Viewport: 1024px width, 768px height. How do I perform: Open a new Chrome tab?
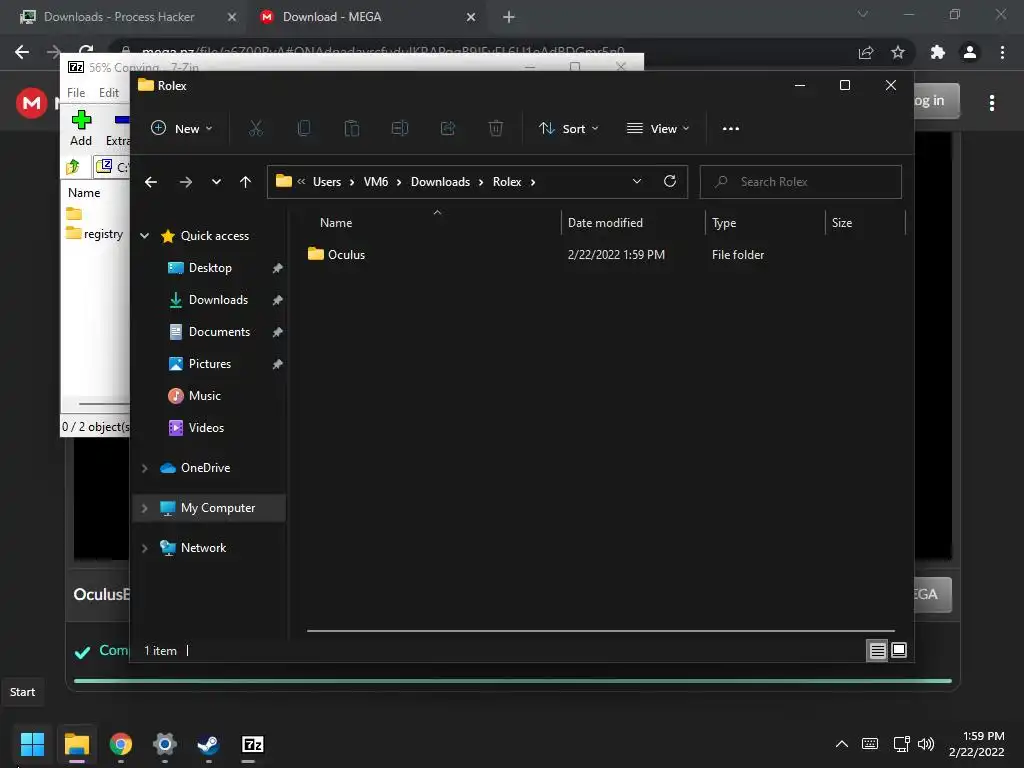point(509,17)
